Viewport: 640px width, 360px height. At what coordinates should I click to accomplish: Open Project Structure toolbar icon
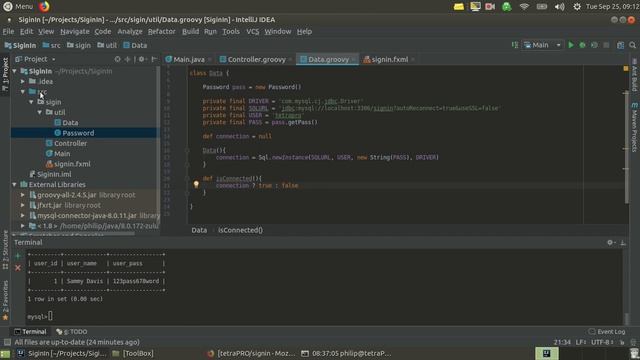[620, 45]
